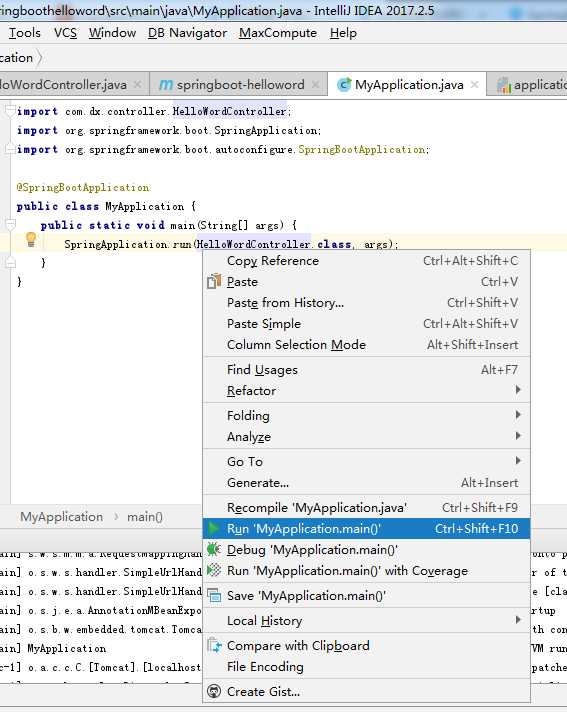The height and width of the screenshot is (712, 567).
Task: Click 'public class MyApplication' line
Action: 106,207
